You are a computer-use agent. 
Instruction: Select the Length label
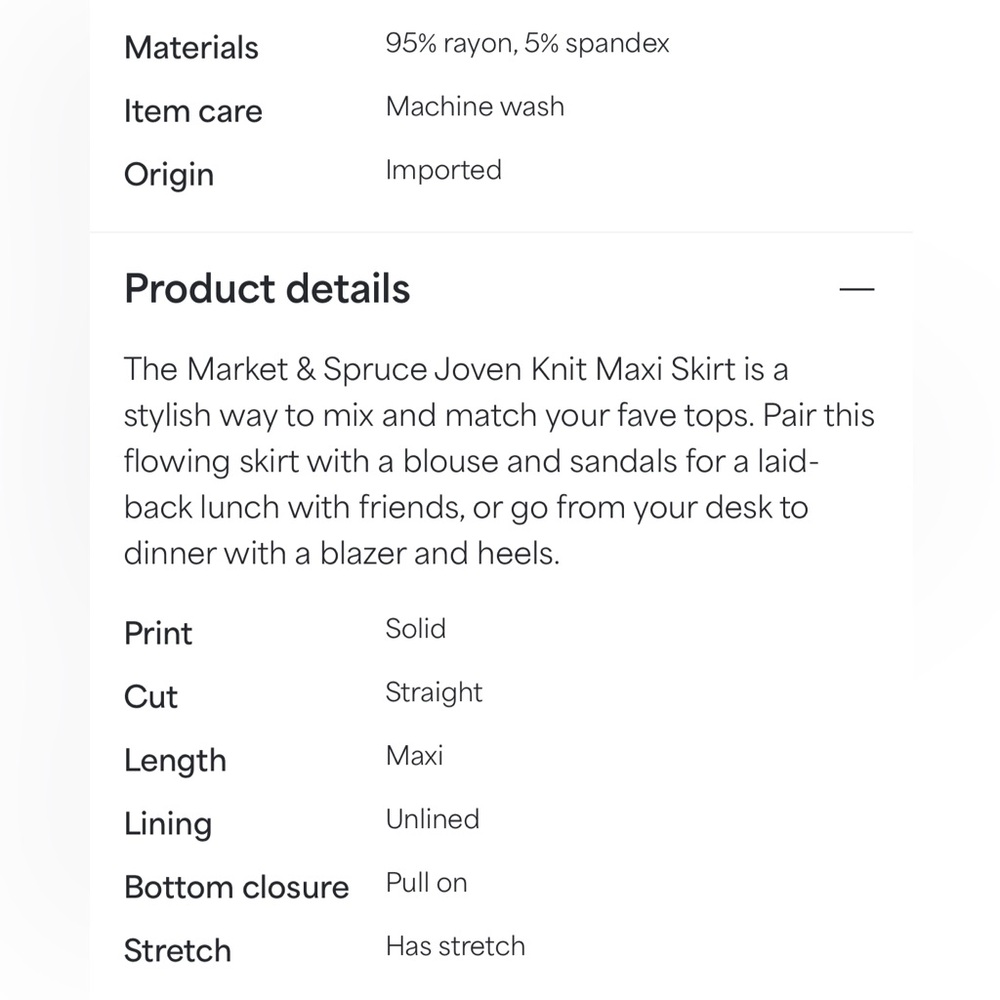(x=175, y=760)
